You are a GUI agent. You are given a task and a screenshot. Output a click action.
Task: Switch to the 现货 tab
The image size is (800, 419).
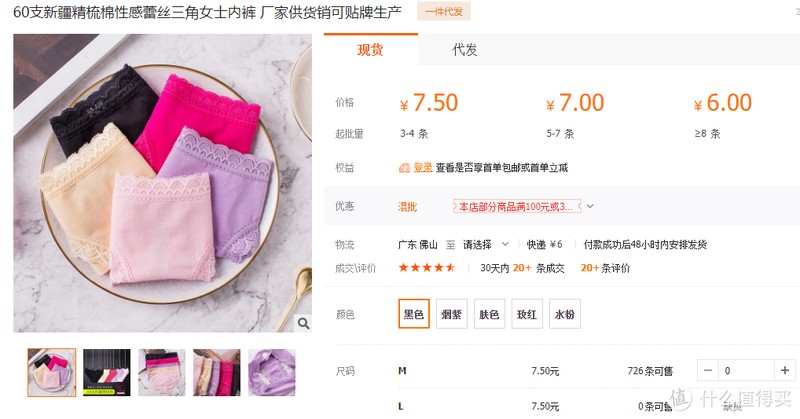(370, 50)
